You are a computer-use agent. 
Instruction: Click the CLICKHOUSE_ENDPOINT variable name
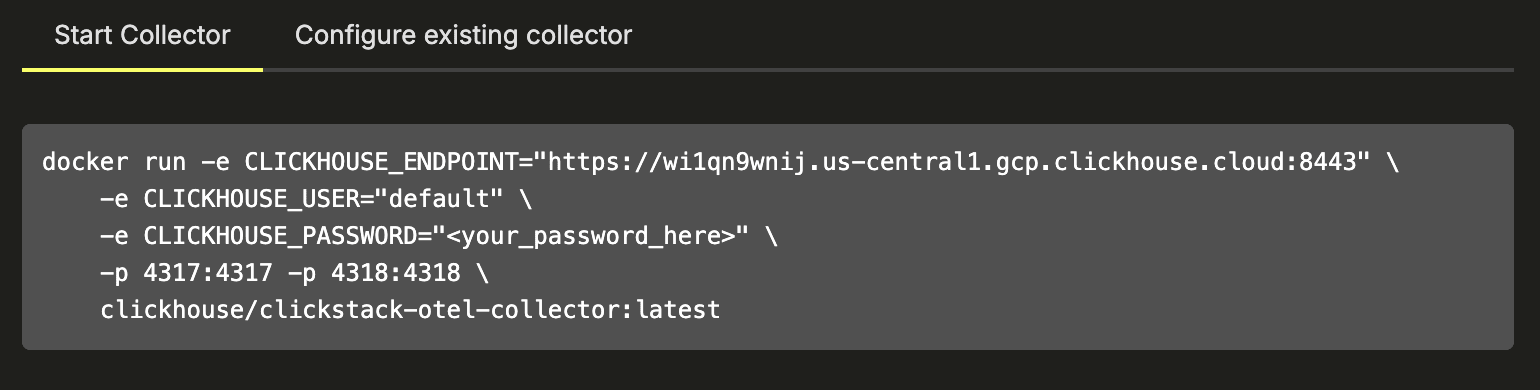click(x=382, y=162)
